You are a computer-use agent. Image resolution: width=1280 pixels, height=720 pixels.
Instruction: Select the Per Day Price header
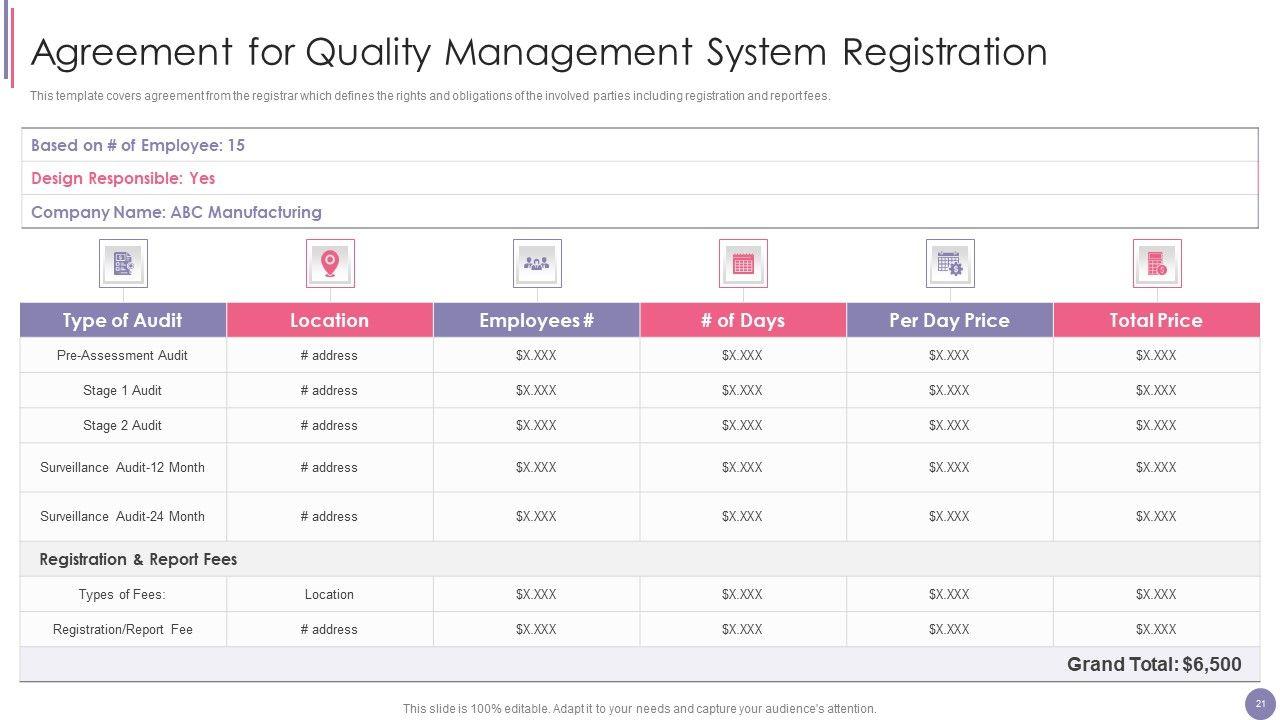(949, 320)
